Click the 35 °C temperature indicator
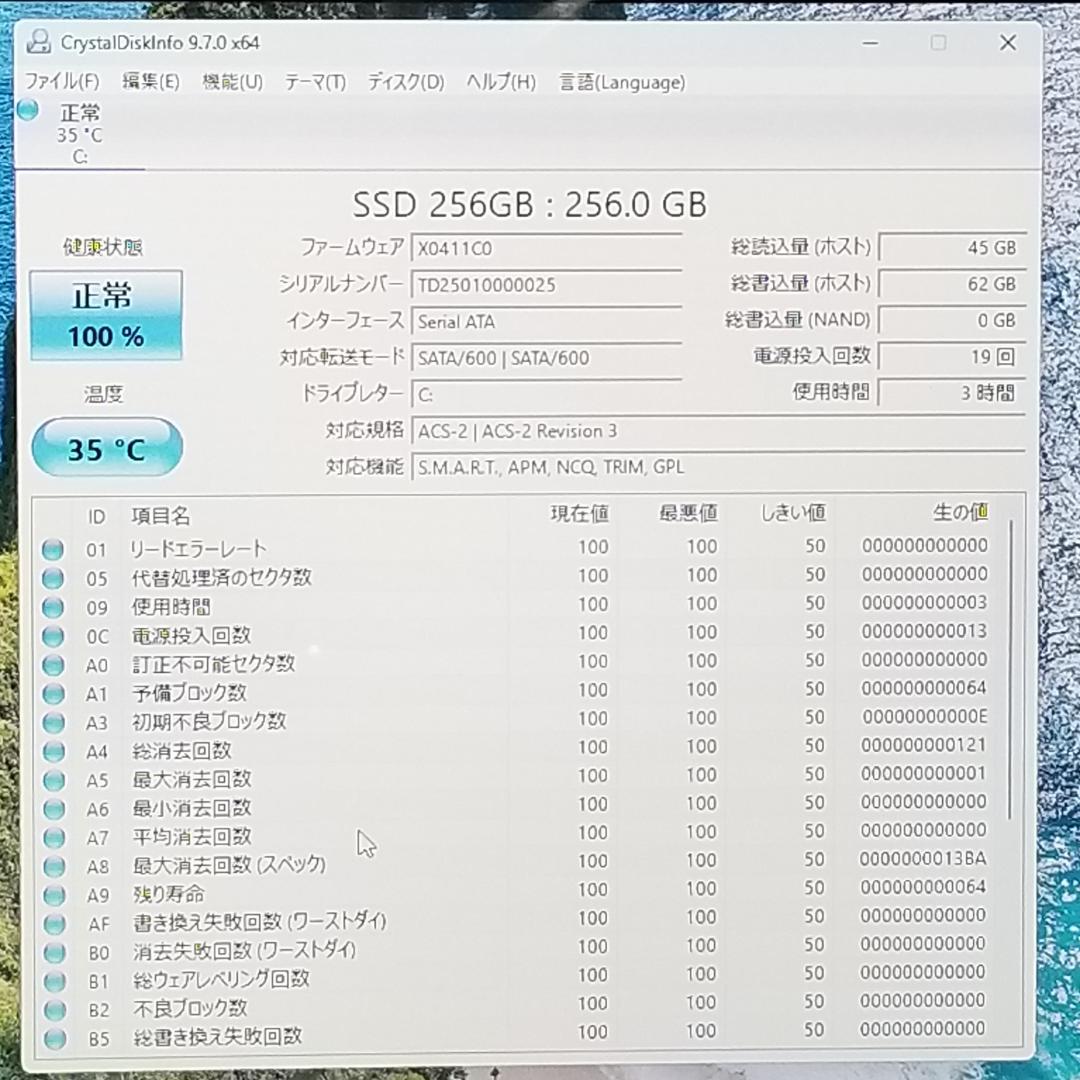 click(106, 448)
